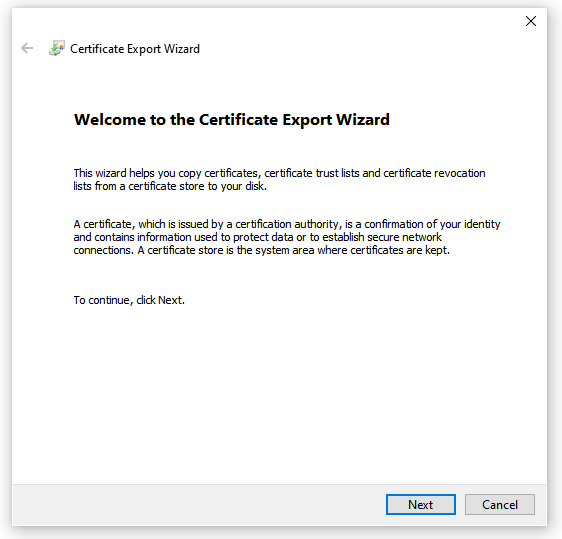The width and height of the screenshot is (562, 539).
Task: Click the back arrow in the wizard header
Action: tap(27, 48)
